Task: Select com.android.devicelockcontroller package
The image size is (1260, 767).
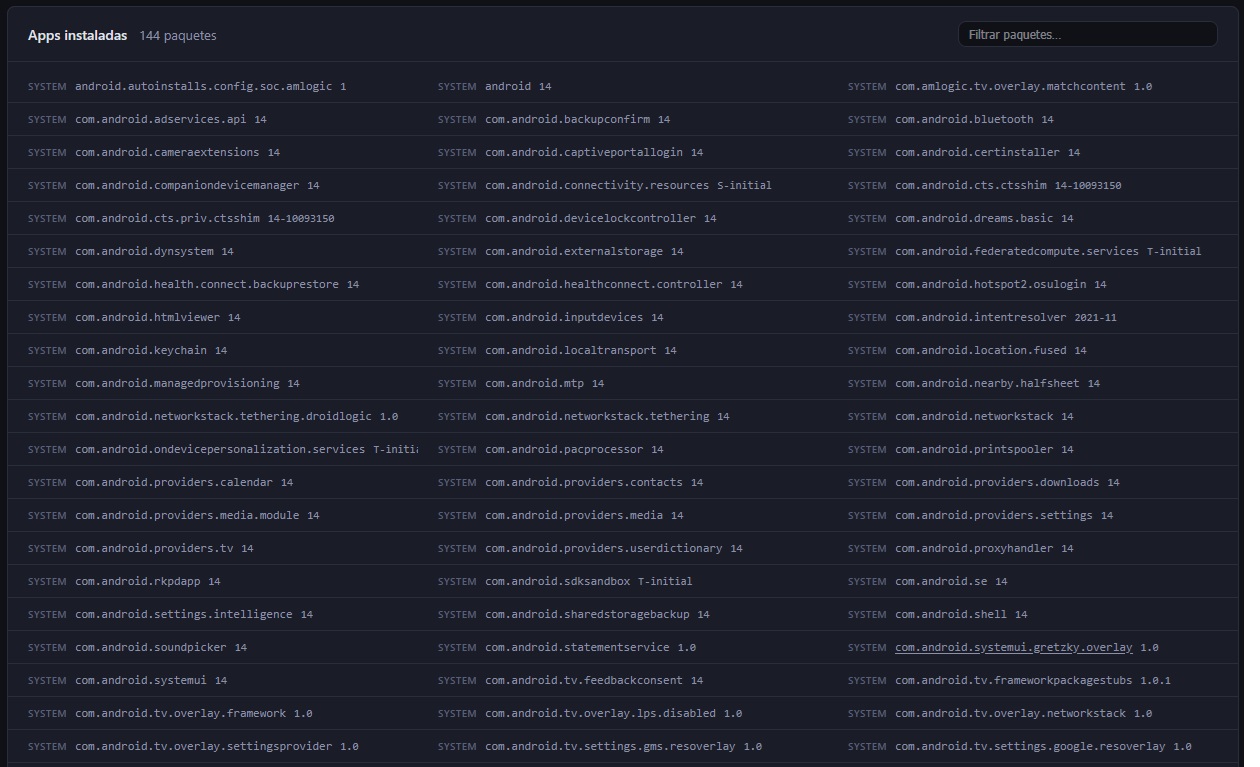Action: click(590, 218)
